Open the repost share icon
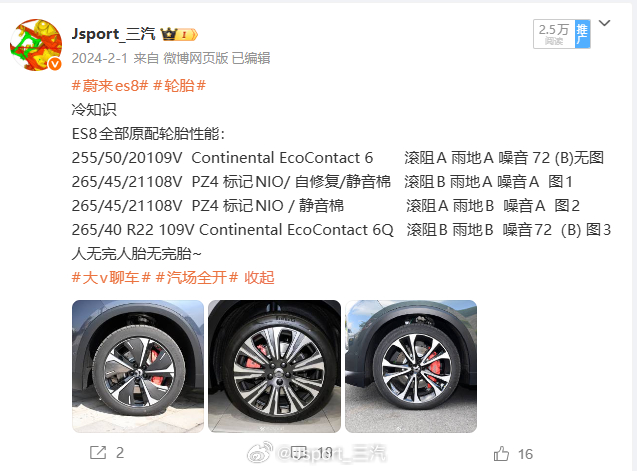Viewport: 637px width, 471px height. click(98, 453)
